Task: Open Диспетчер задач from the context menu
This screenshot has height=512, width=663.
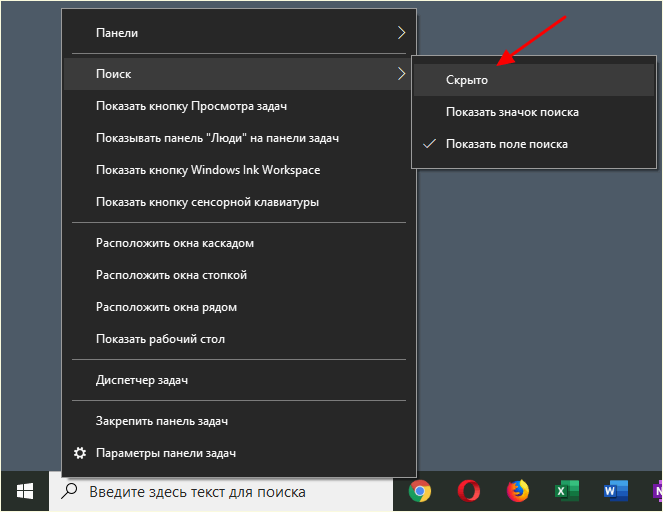Action: (239, 380)
